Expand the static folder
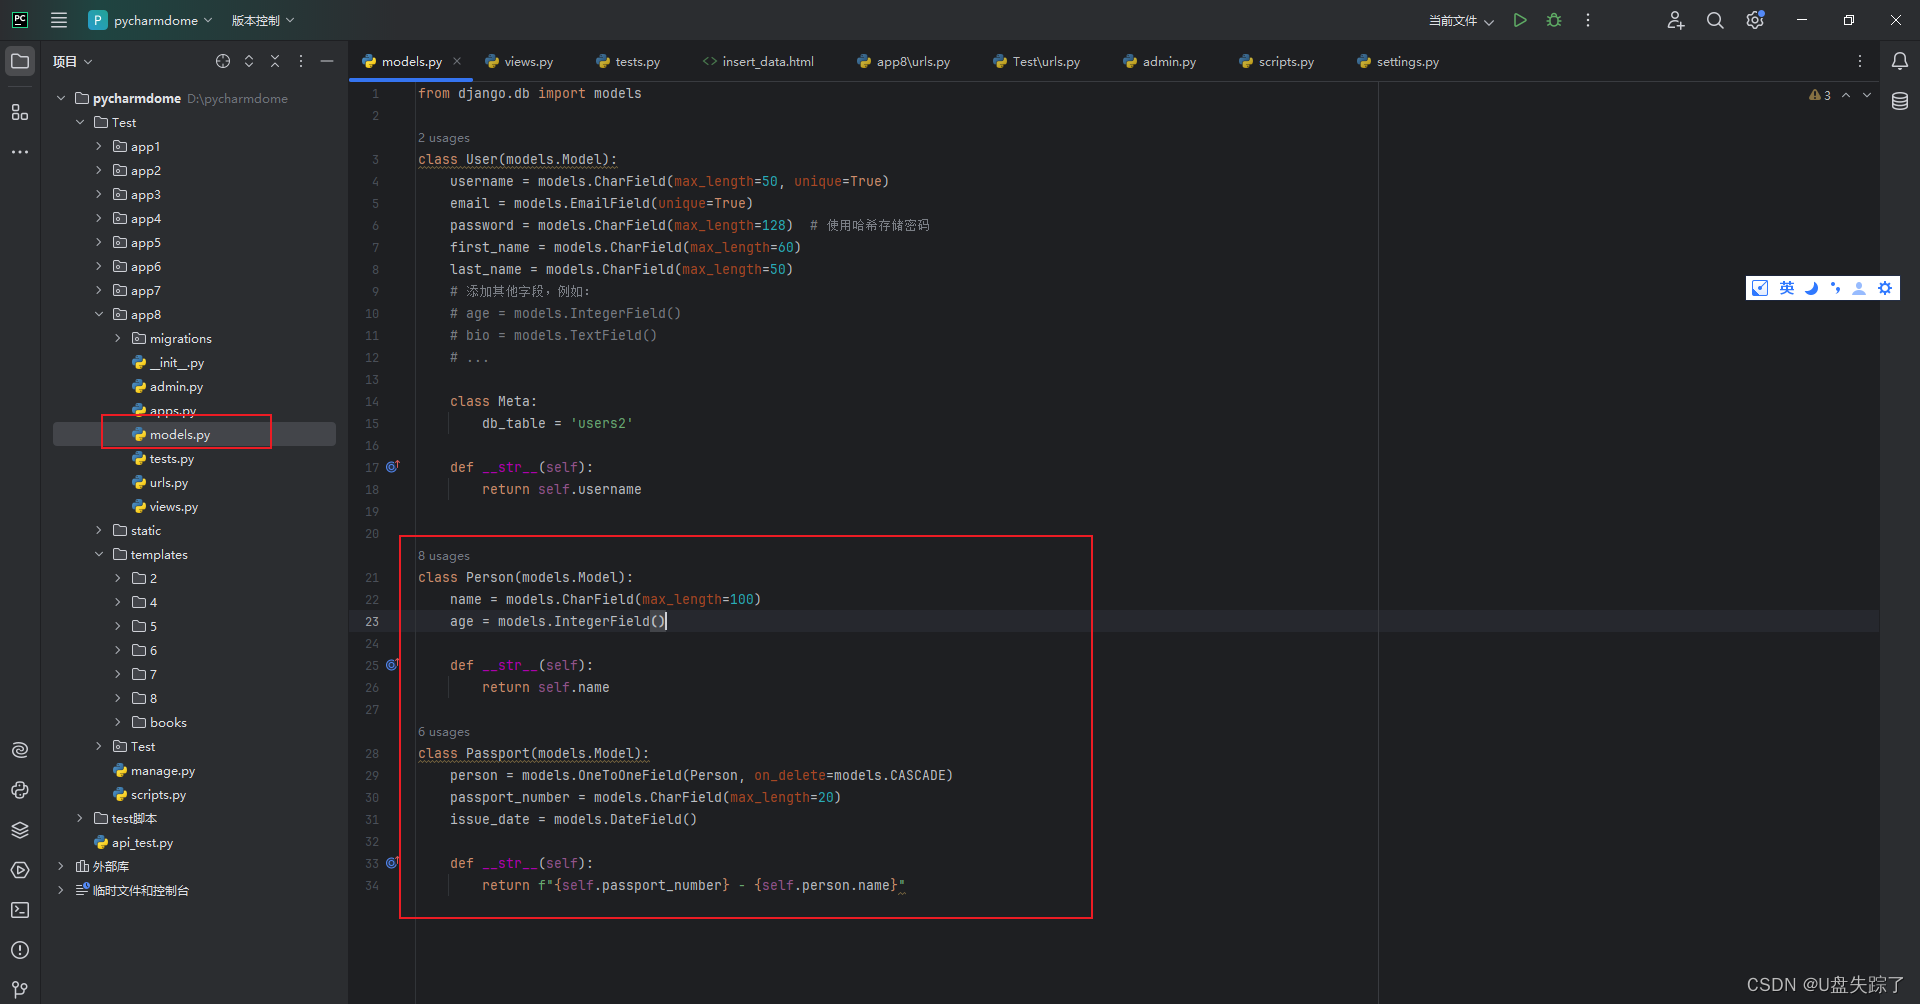1920x1004 pixels. coord(99,530)
